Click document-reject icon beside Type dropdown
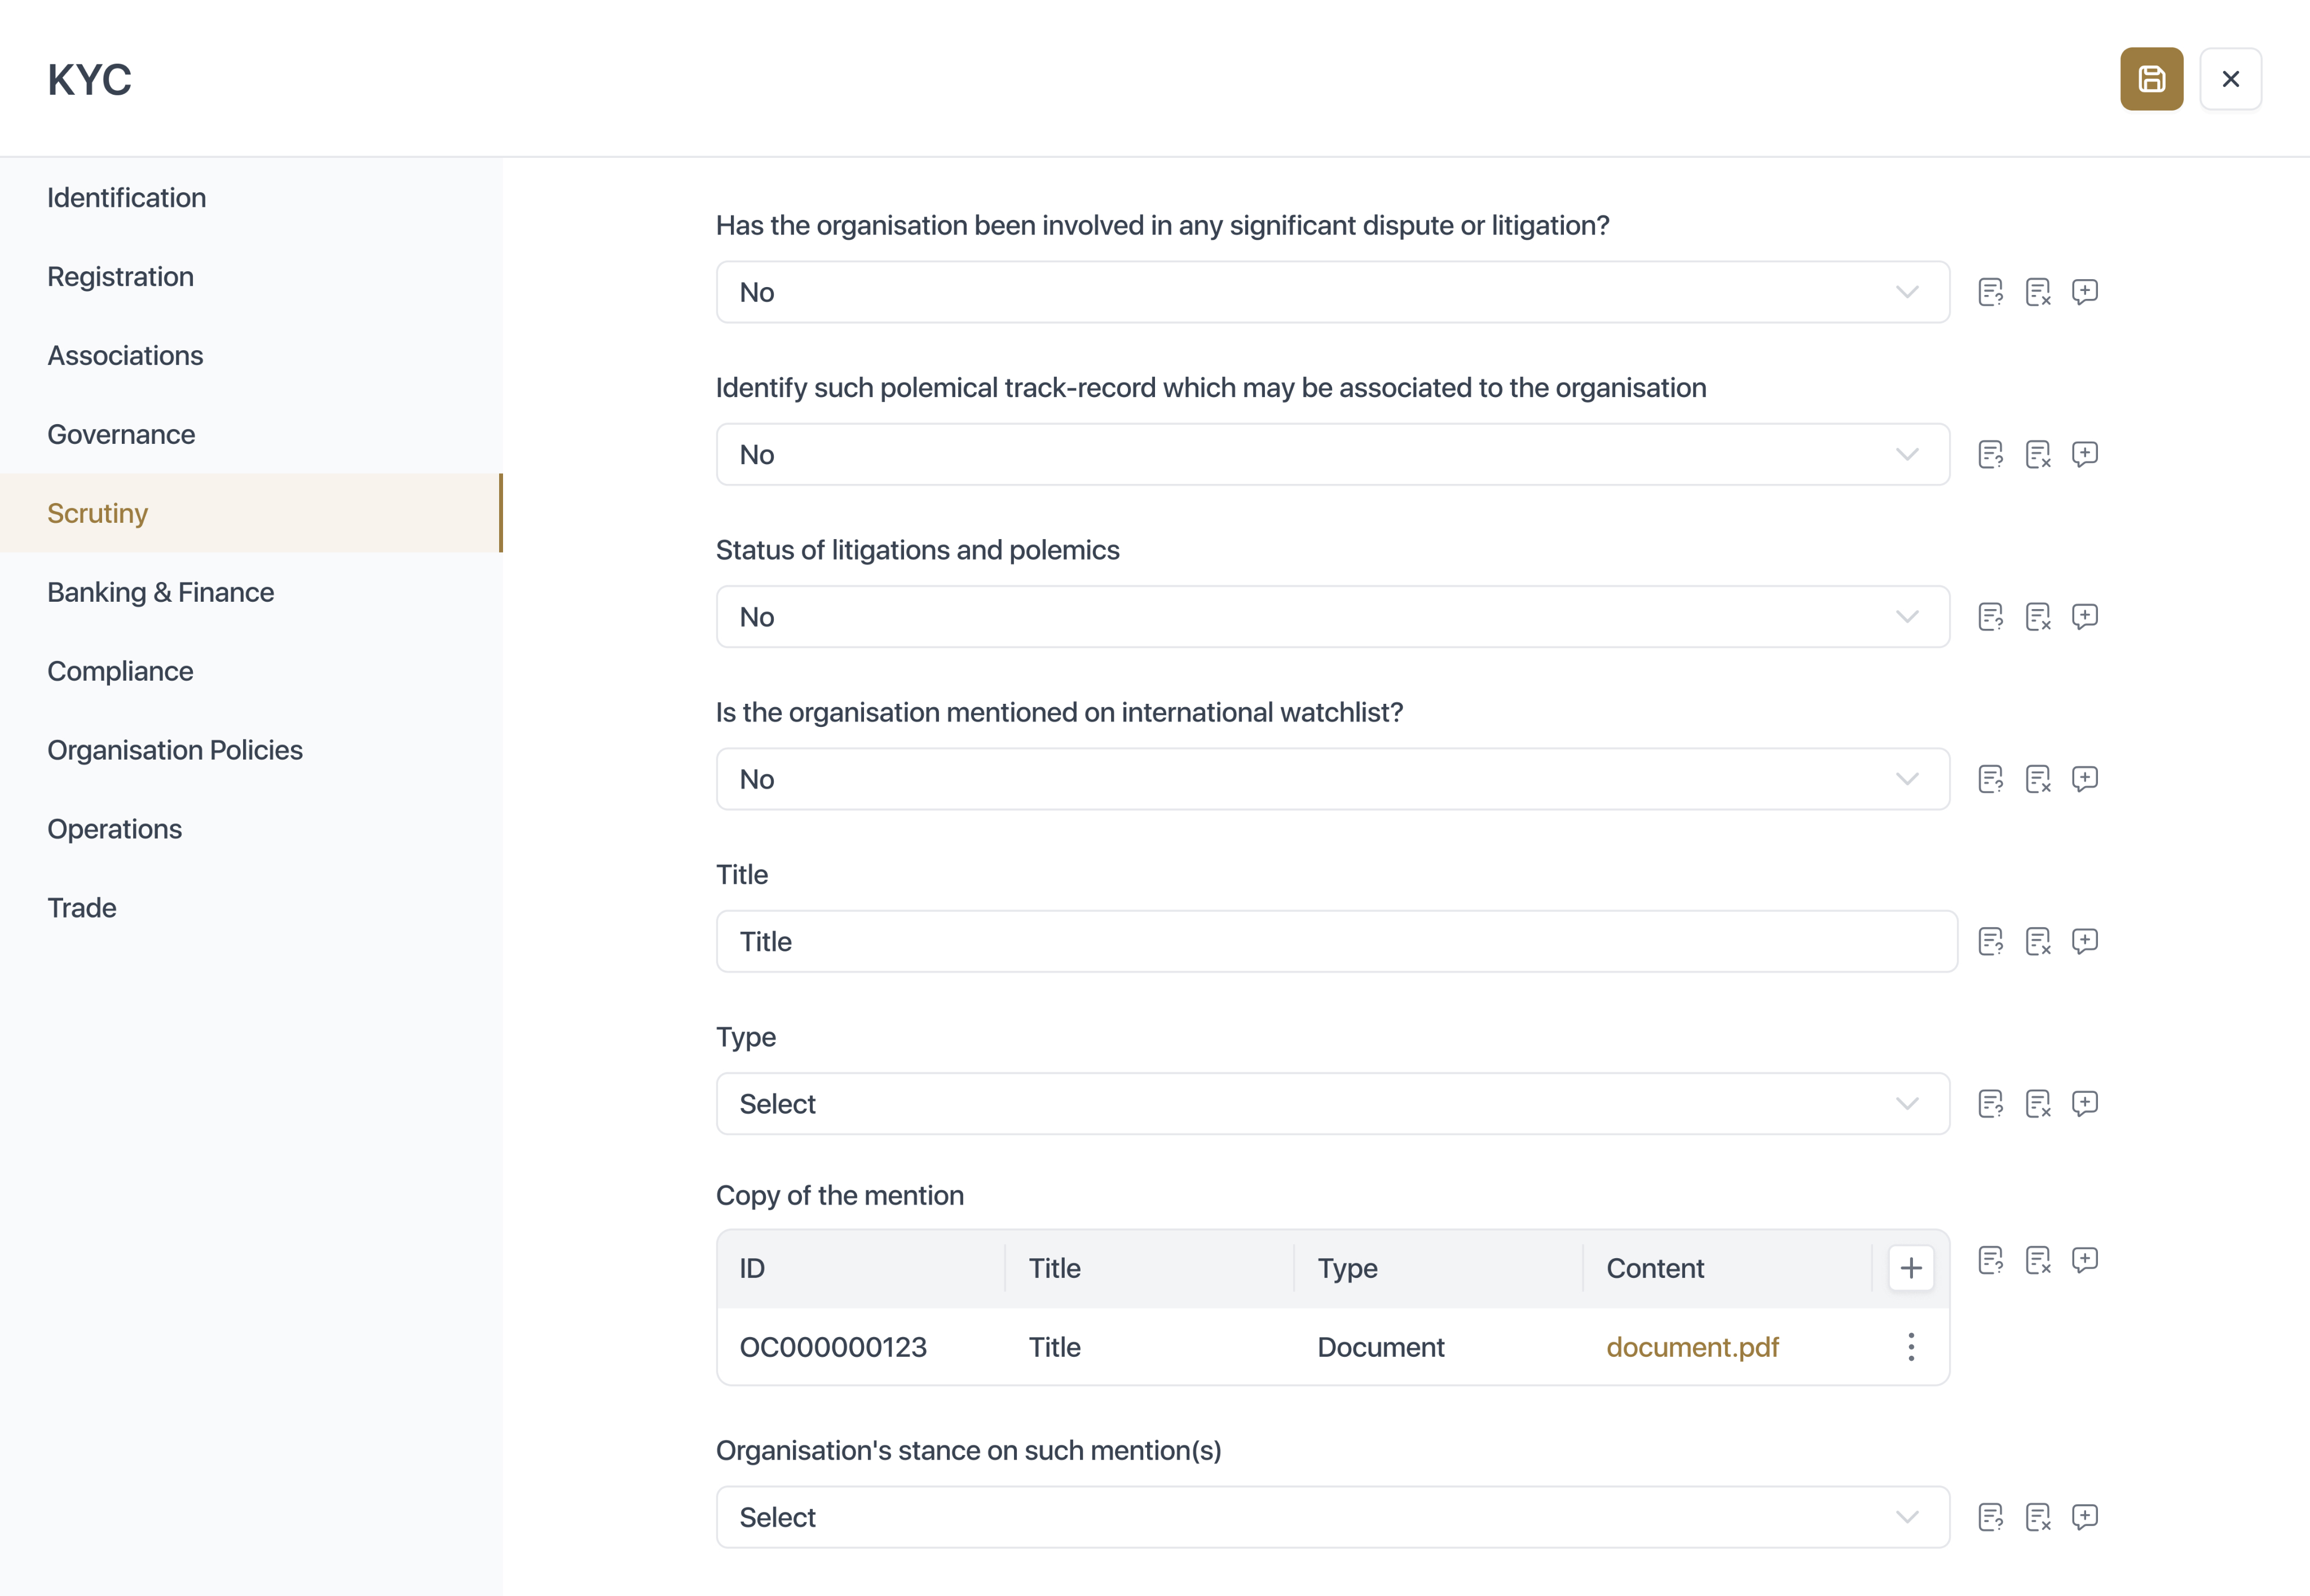 click(2037, 1103)
